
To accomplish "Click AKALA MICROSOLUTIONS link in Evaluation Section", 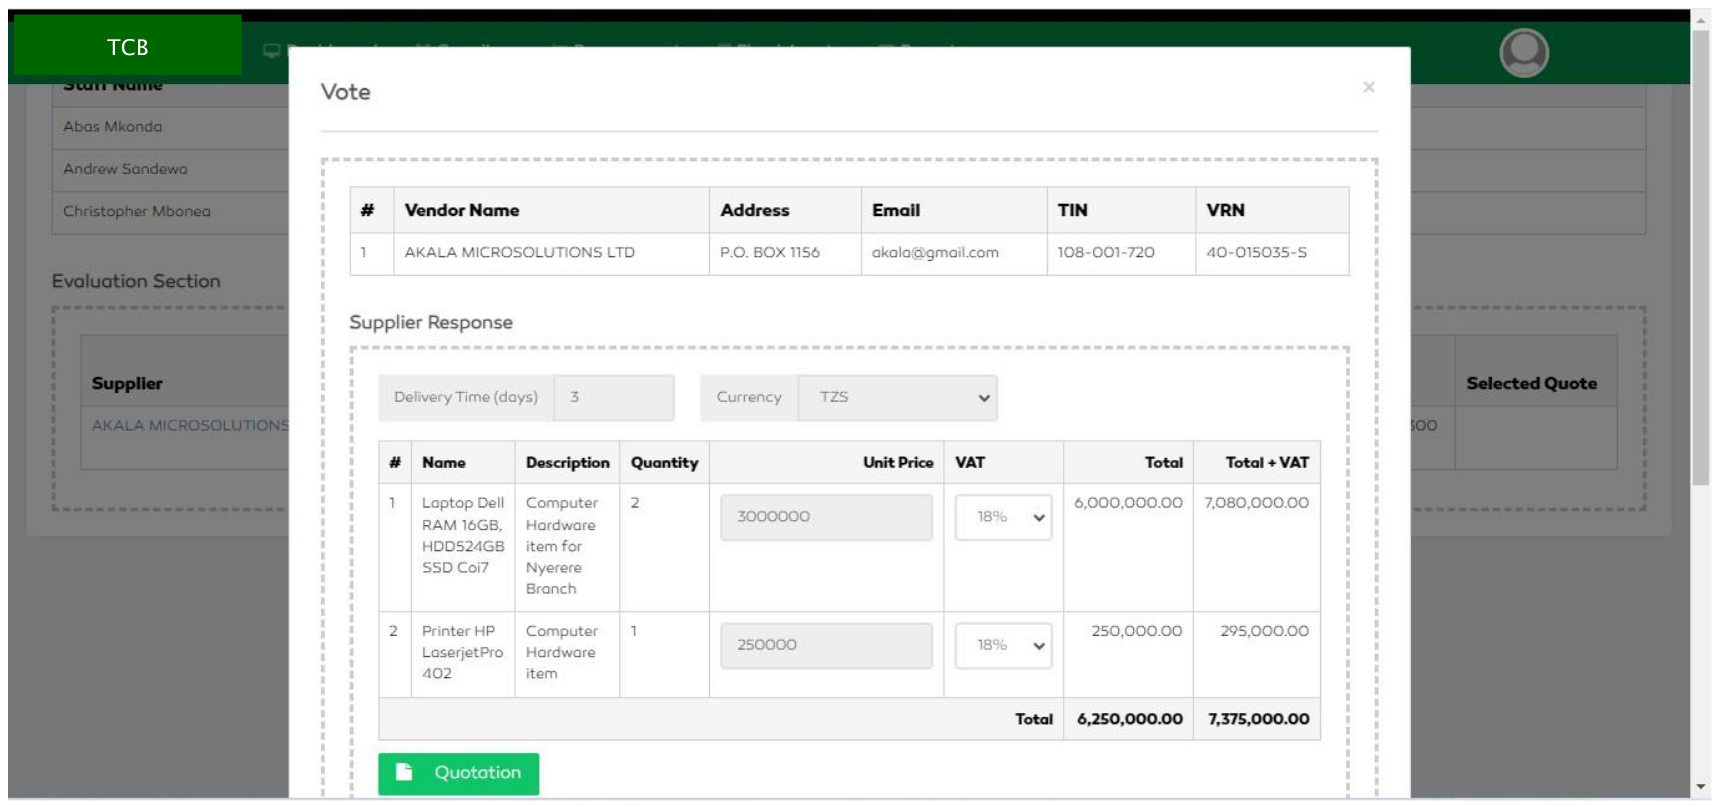I will pyautogui.click(x=190, y=425).
